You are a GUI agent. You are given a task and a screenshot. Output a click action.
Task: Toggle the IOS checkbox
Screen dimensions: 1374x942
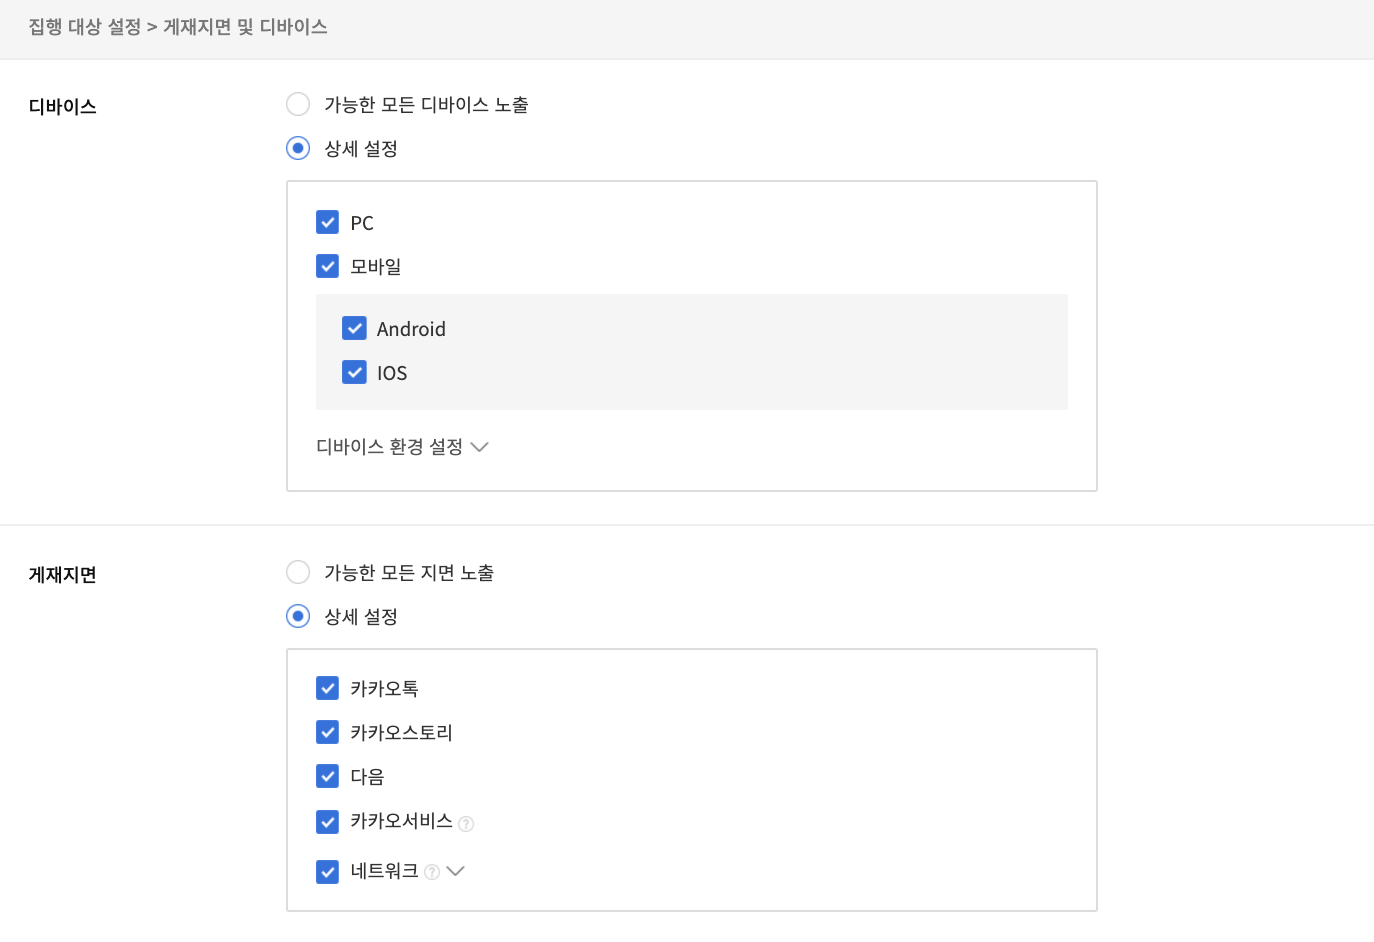(x=354, y=372)
